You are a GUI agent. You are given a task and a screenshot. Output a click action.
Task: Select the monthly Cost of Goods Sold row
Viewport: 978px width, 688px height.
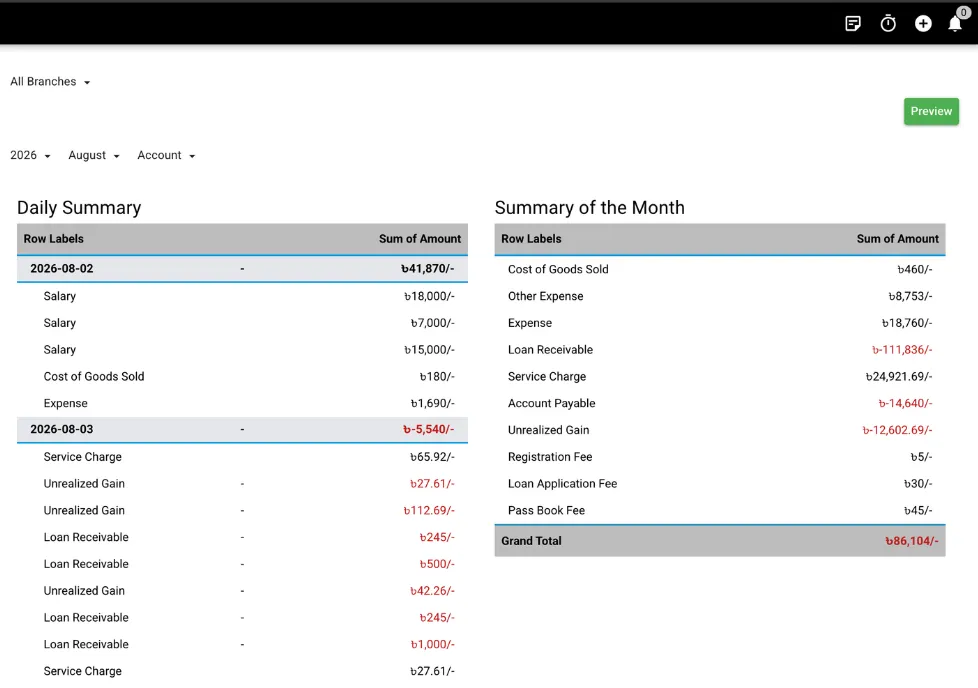[720, 269]
